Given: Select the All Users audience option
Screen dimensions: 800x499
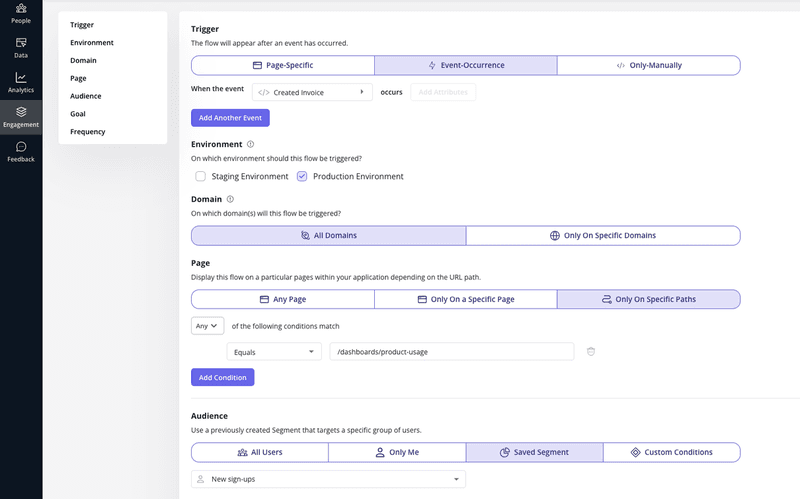Looking at the screenshot, I should [x=260, y=453].
